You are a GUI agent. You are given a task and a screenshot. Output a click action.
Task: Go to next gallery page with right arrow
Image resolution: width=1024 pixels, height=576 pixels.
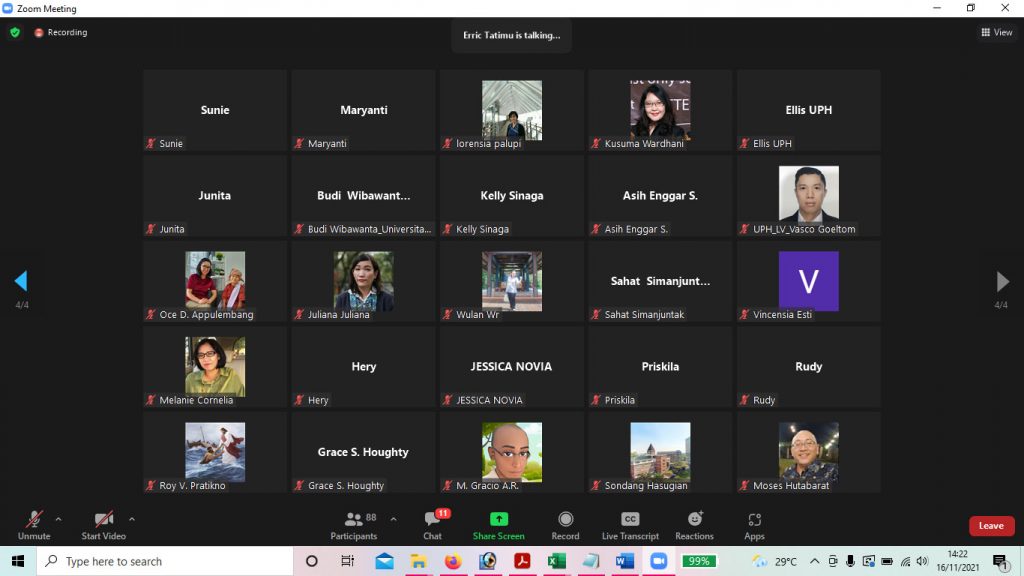click(1002, 281)
